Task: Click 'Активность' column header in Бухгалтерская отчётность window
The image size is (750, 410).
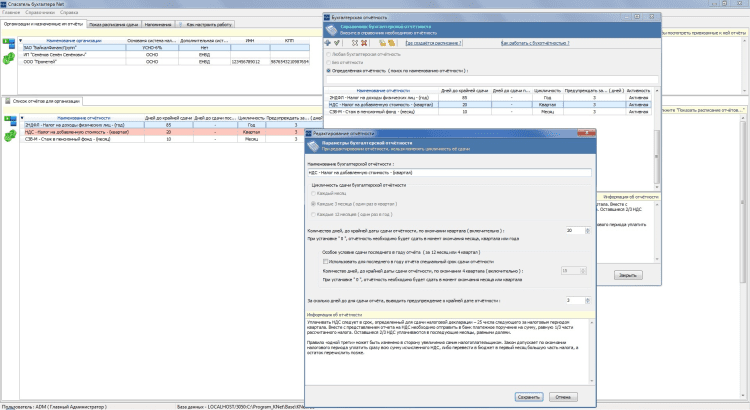Action: pyautogui.click(x=639, y=90)
